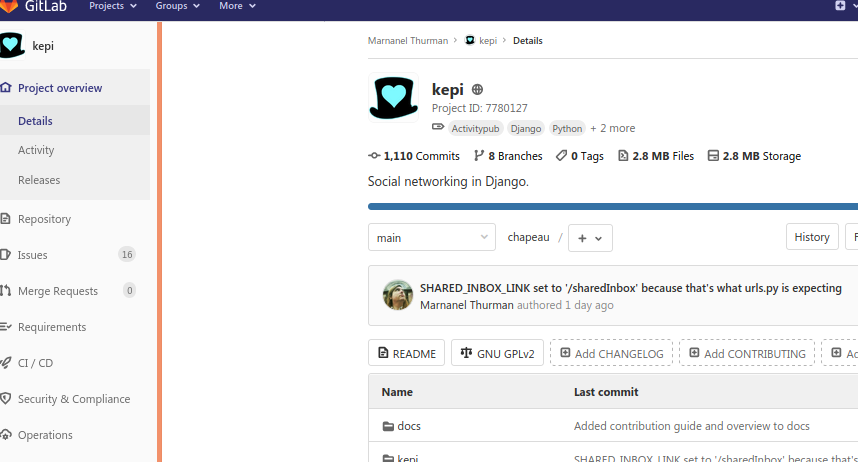Open Operations in sidebar
The height and width of the screenshot is (462, 858).
45,435
